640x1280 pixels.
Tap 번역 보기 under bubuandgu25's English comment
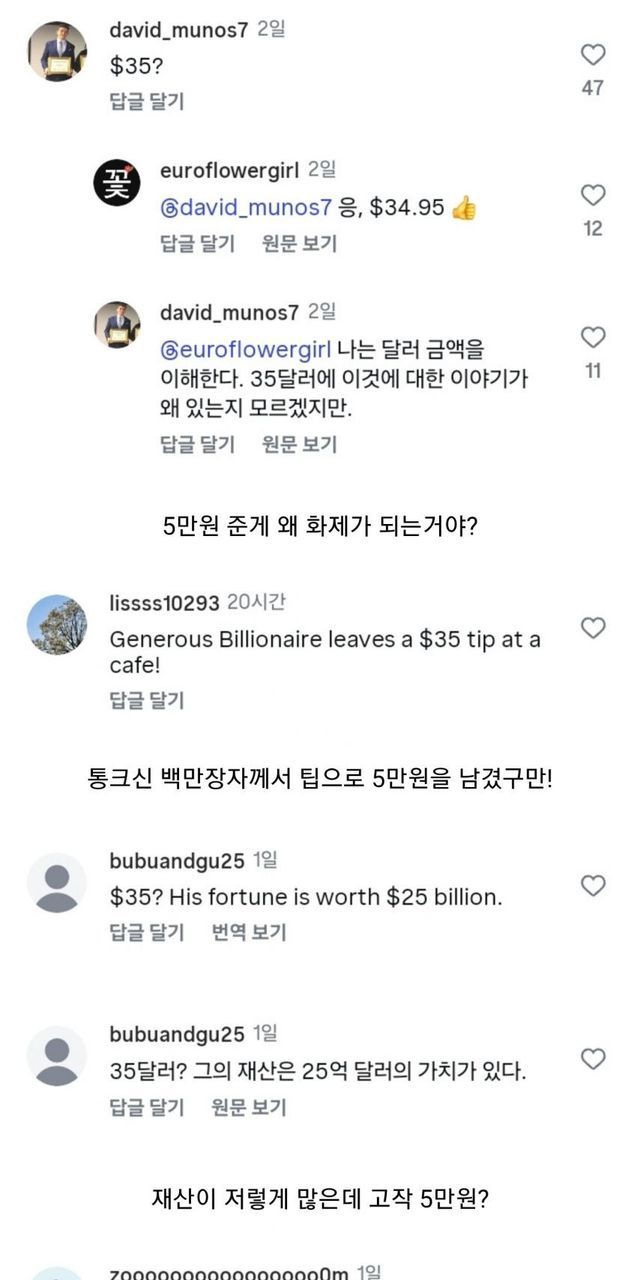(249, 933)
